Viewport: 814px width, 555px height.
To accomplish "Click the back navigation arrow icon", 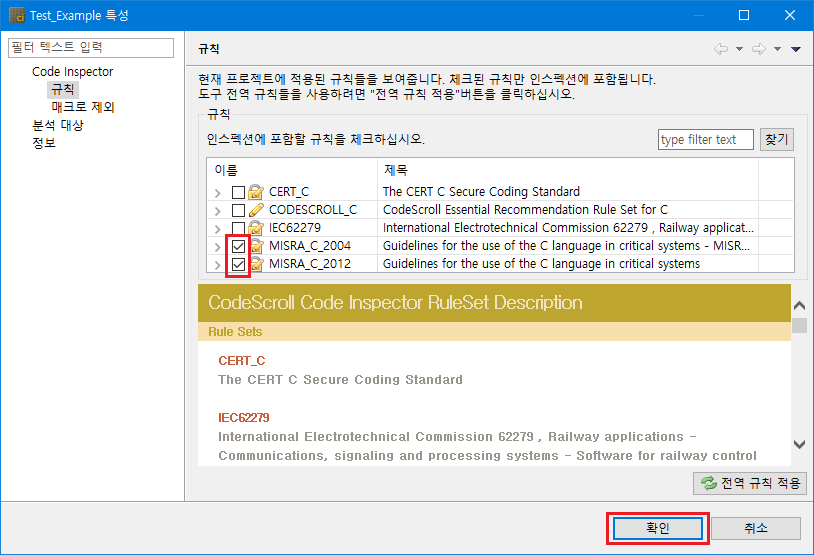I will [x=721, y=49].
